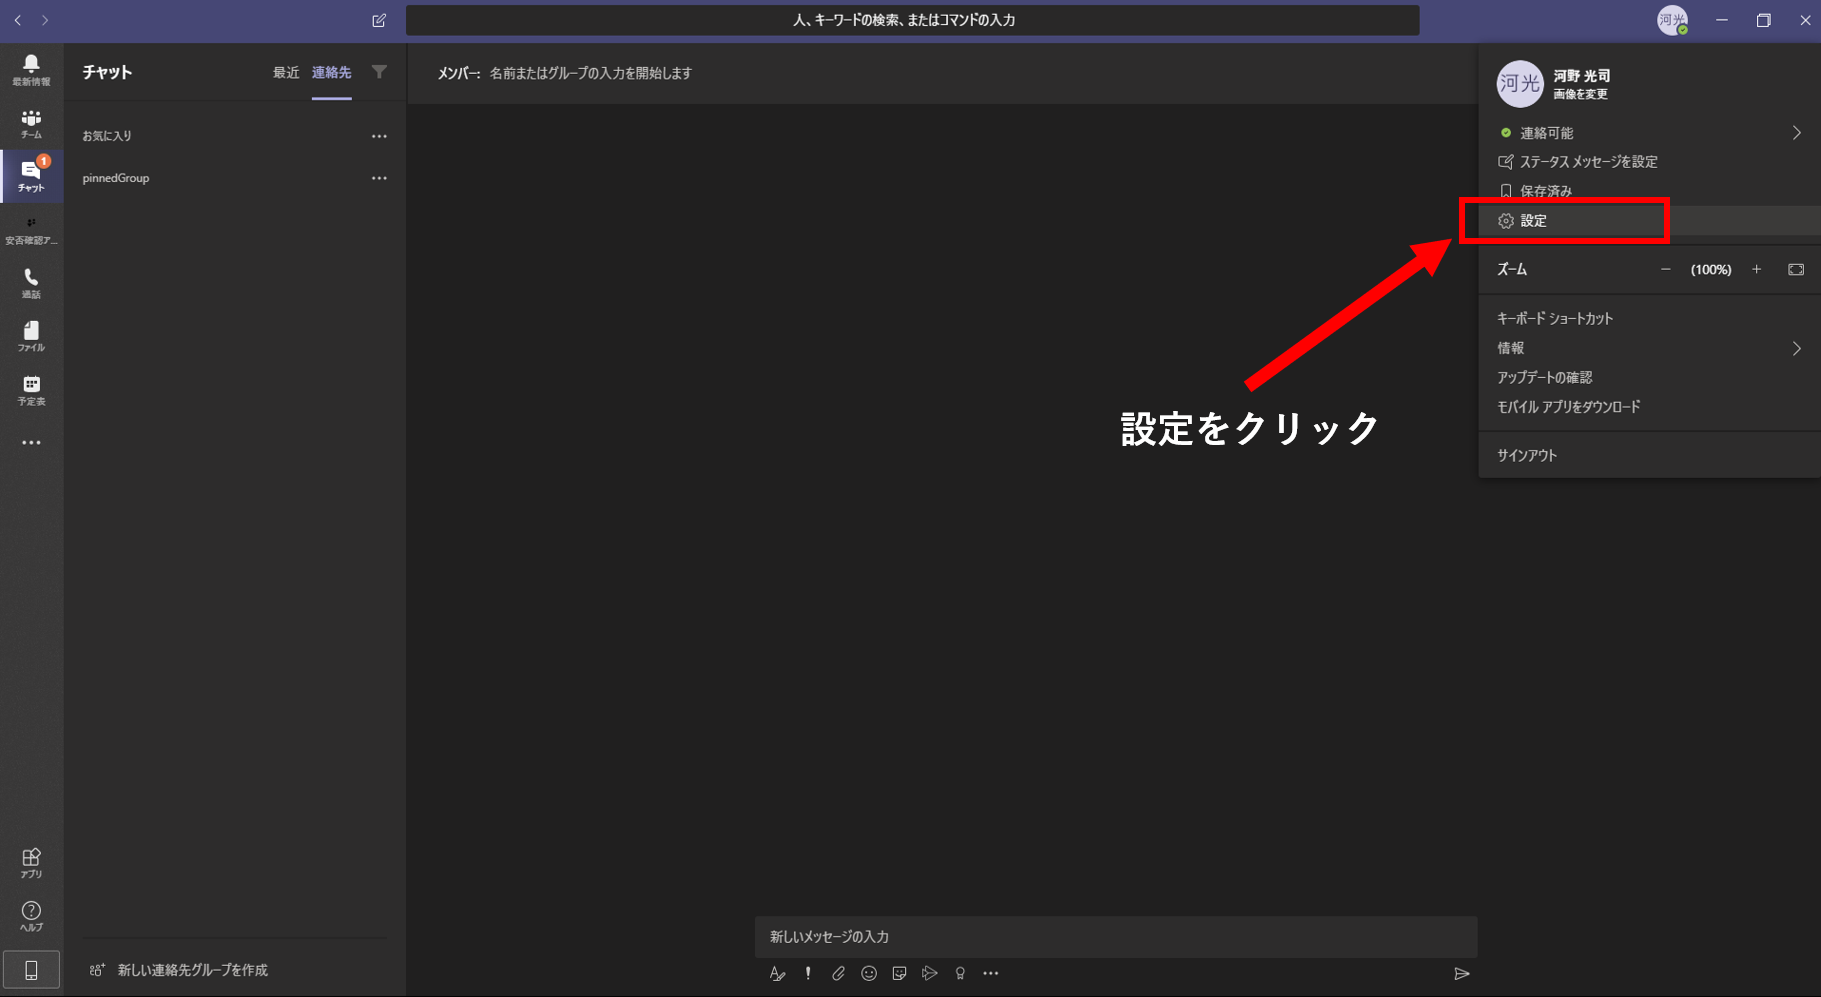Click the send message arrow icon
Screen dimensions: 1821x997
point(1461,973)
